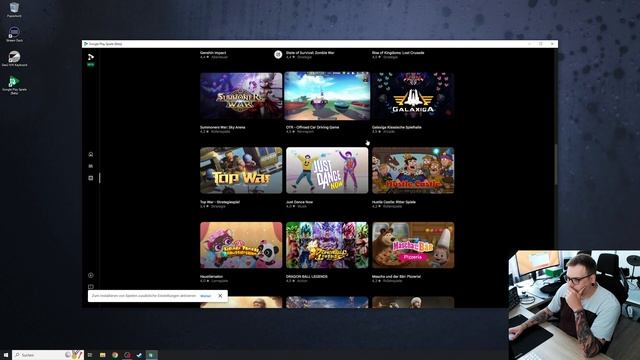640x360 pixels.
Task: Click the Just Dance Now title text
Action: [299, 202]
